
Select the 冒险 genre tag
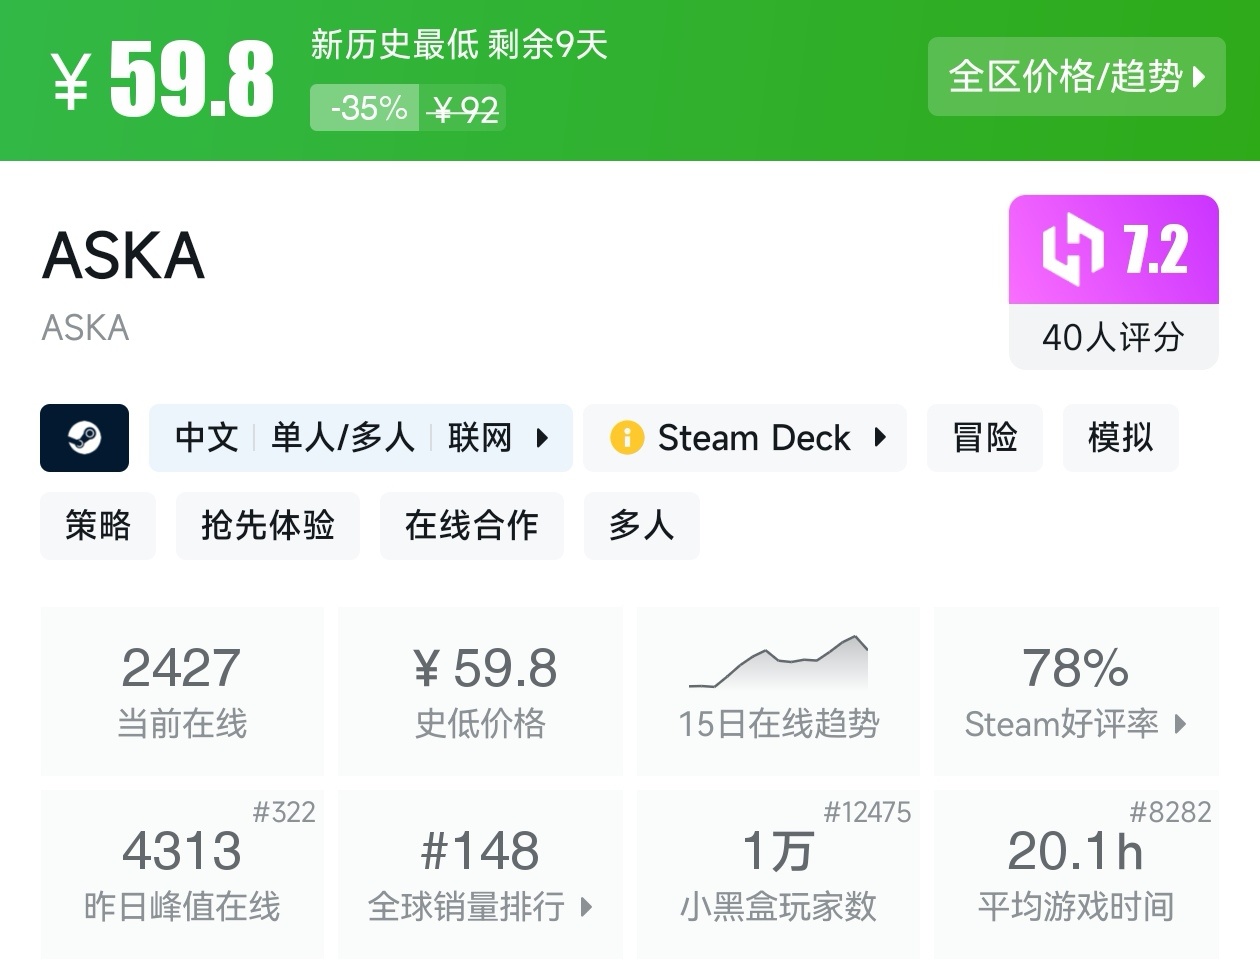pyautogui.click(x=985, y=438)
